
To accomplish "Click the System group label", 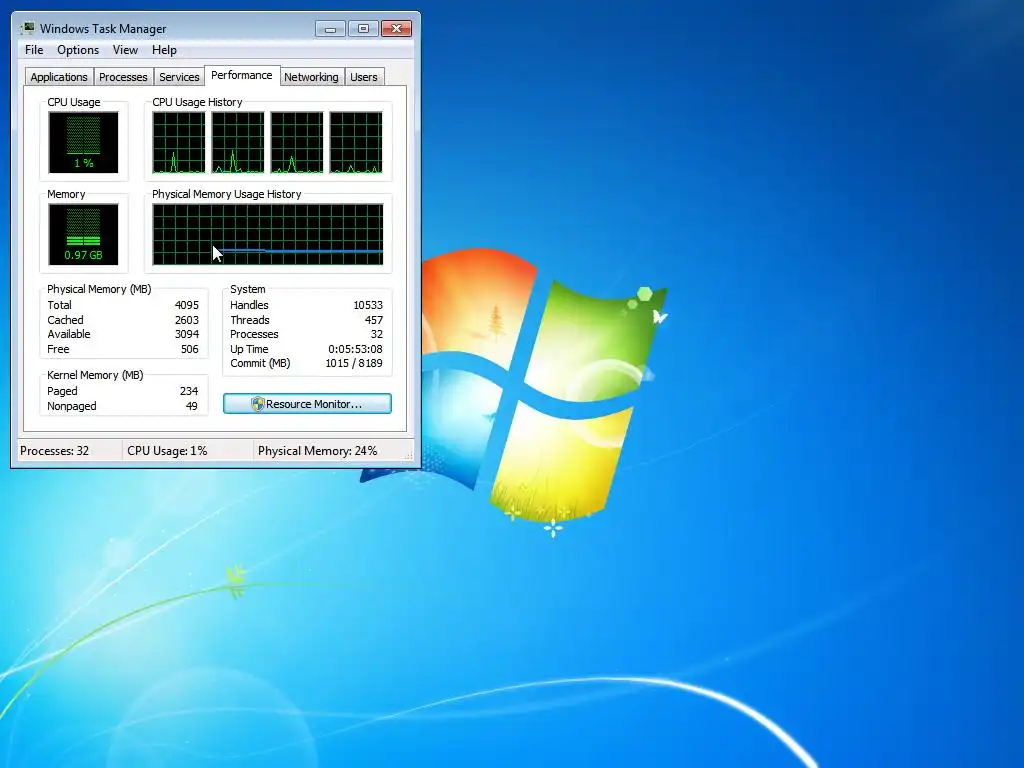I will [248, 289].
